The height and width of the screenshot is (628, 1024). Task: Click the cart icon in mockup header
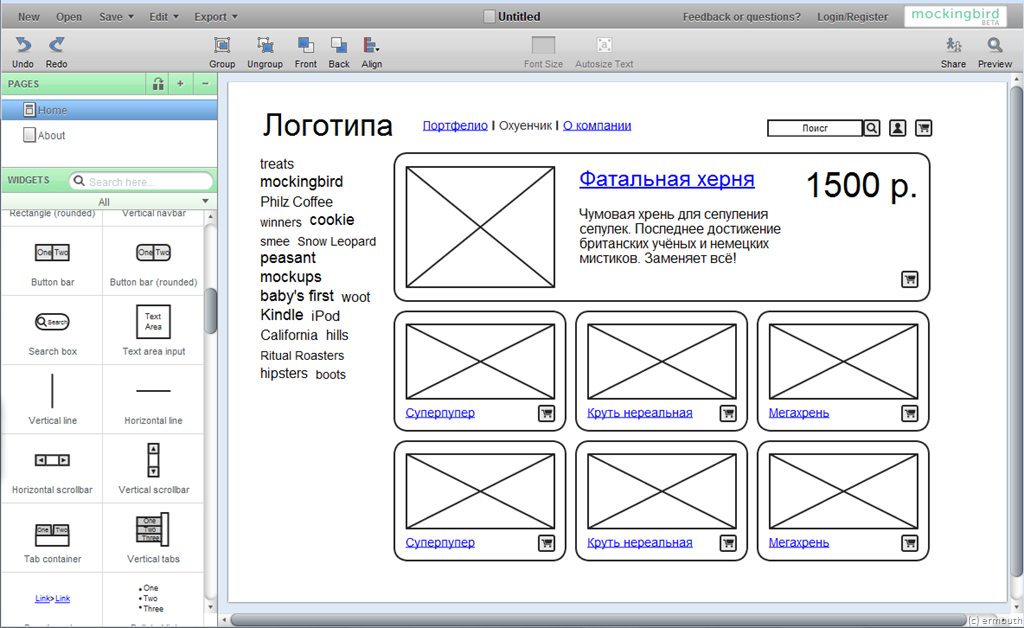923,128
